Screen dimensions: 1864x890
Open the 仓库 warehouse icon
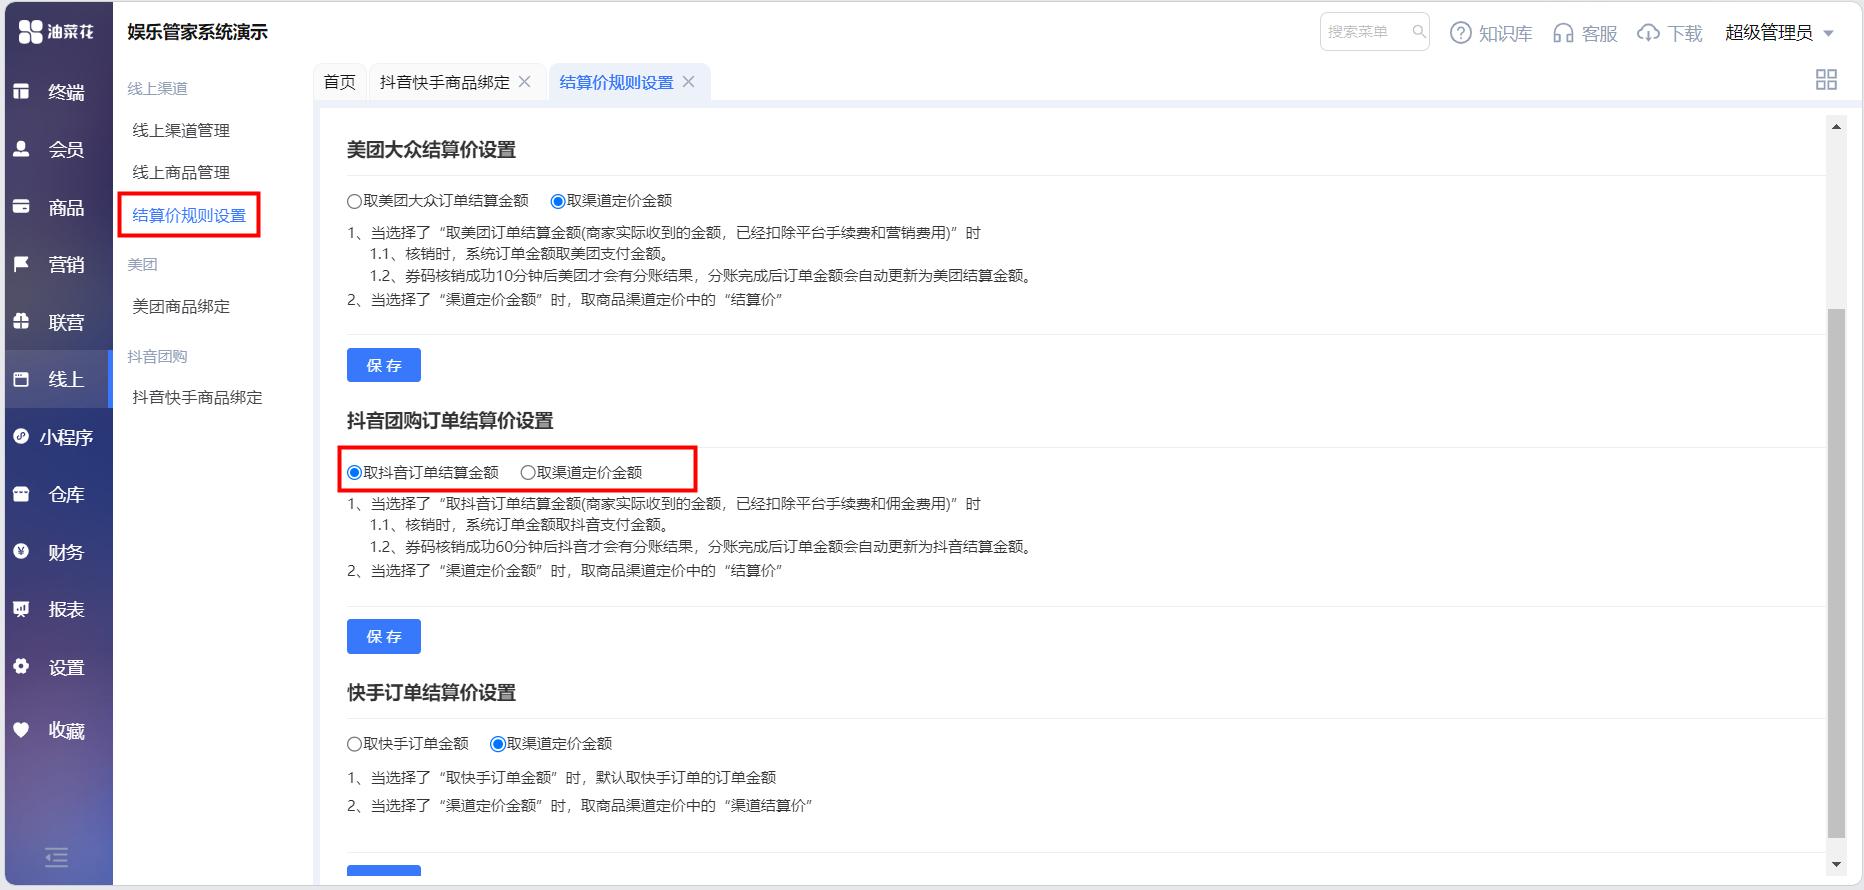click(21, 494)
